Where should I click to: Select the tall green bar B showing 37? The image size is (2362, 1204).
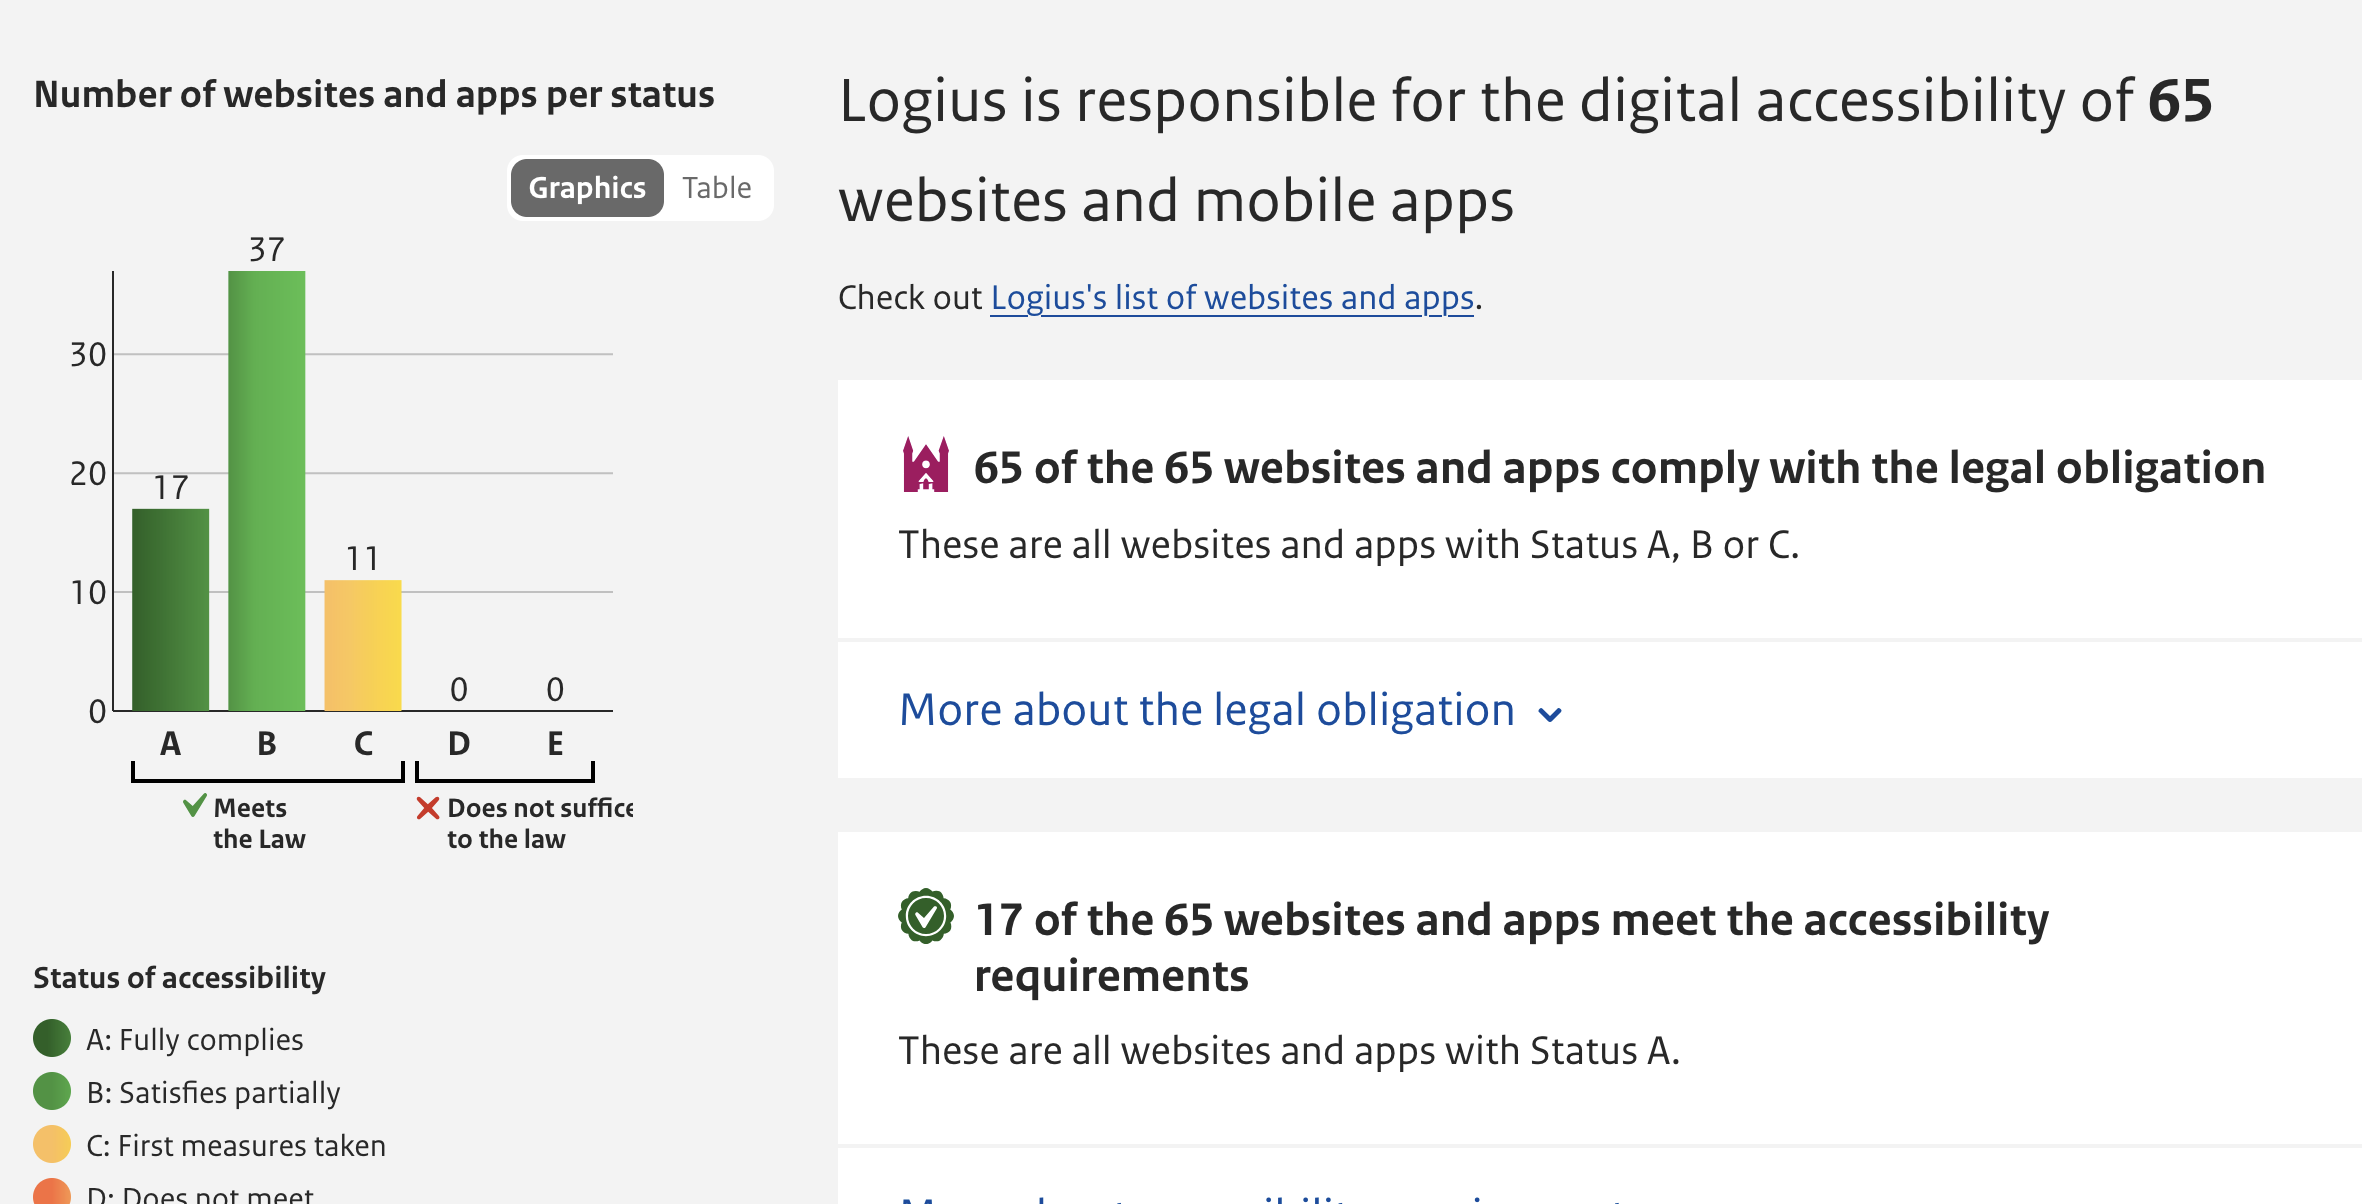(267, 490)
